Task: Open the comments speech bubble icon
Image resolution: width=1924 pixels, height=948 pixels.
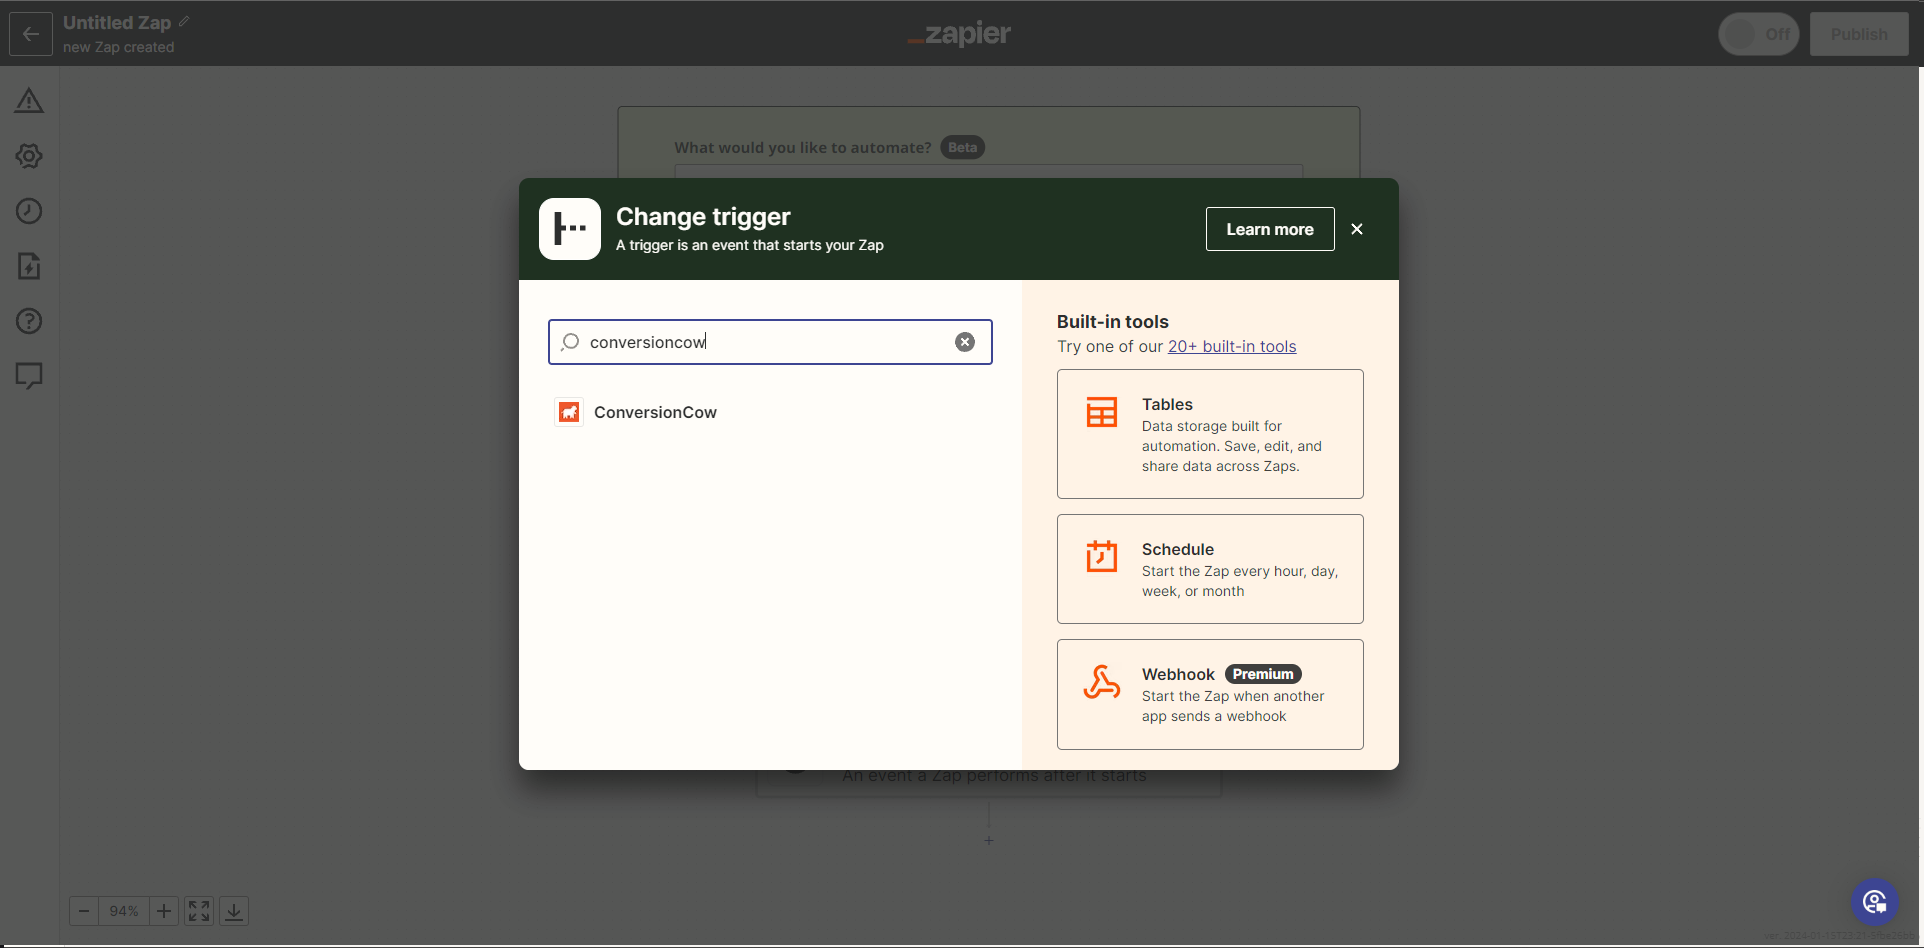Action: 29,376
